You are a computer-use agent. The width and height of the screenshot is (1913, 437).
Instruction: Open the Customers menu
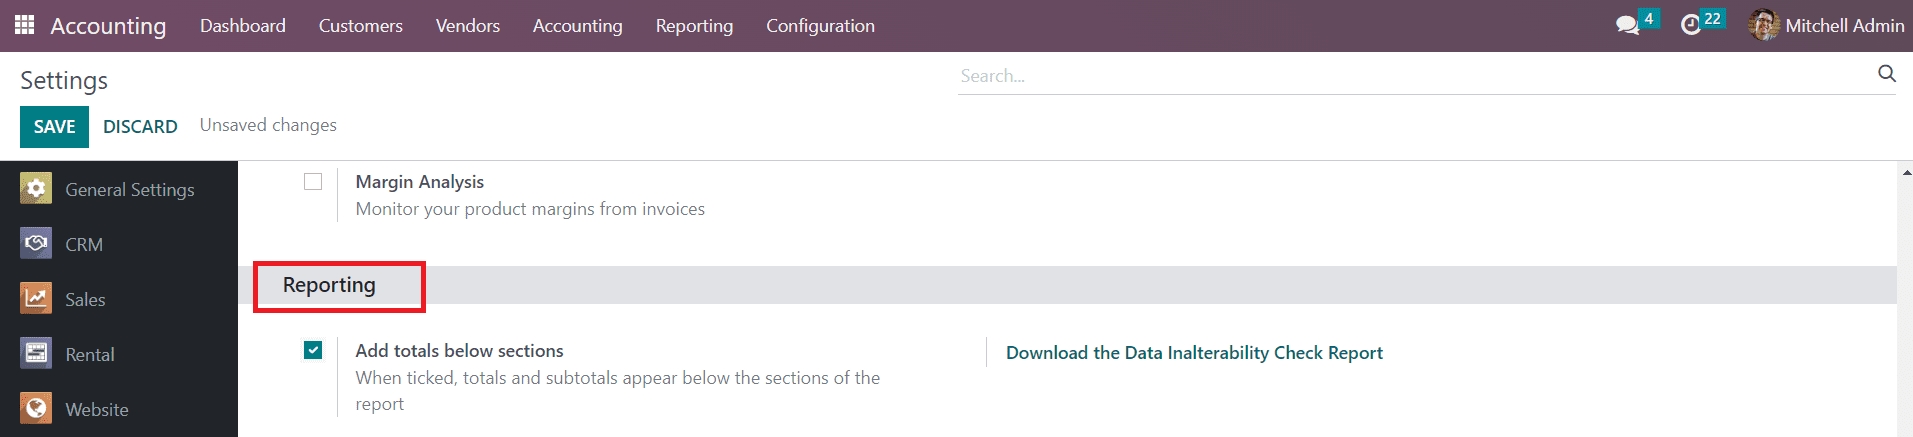[x=360, y=26]
